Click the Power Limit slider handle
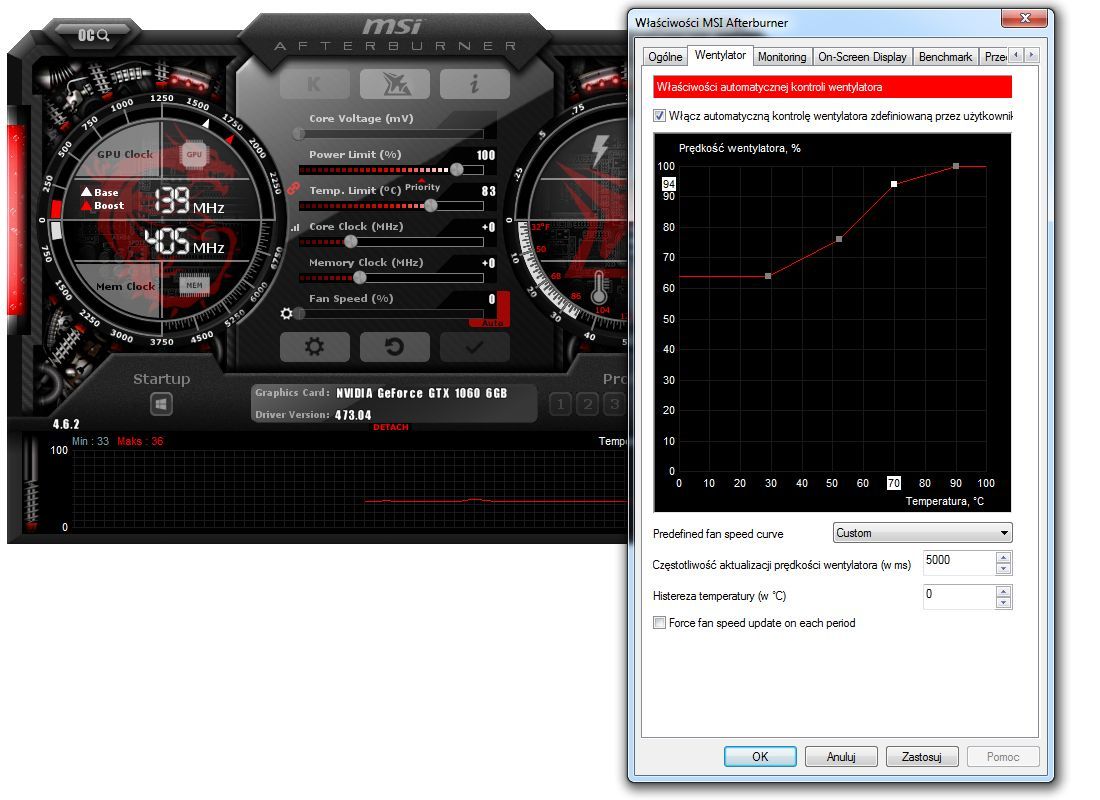 tap(457, 169)
